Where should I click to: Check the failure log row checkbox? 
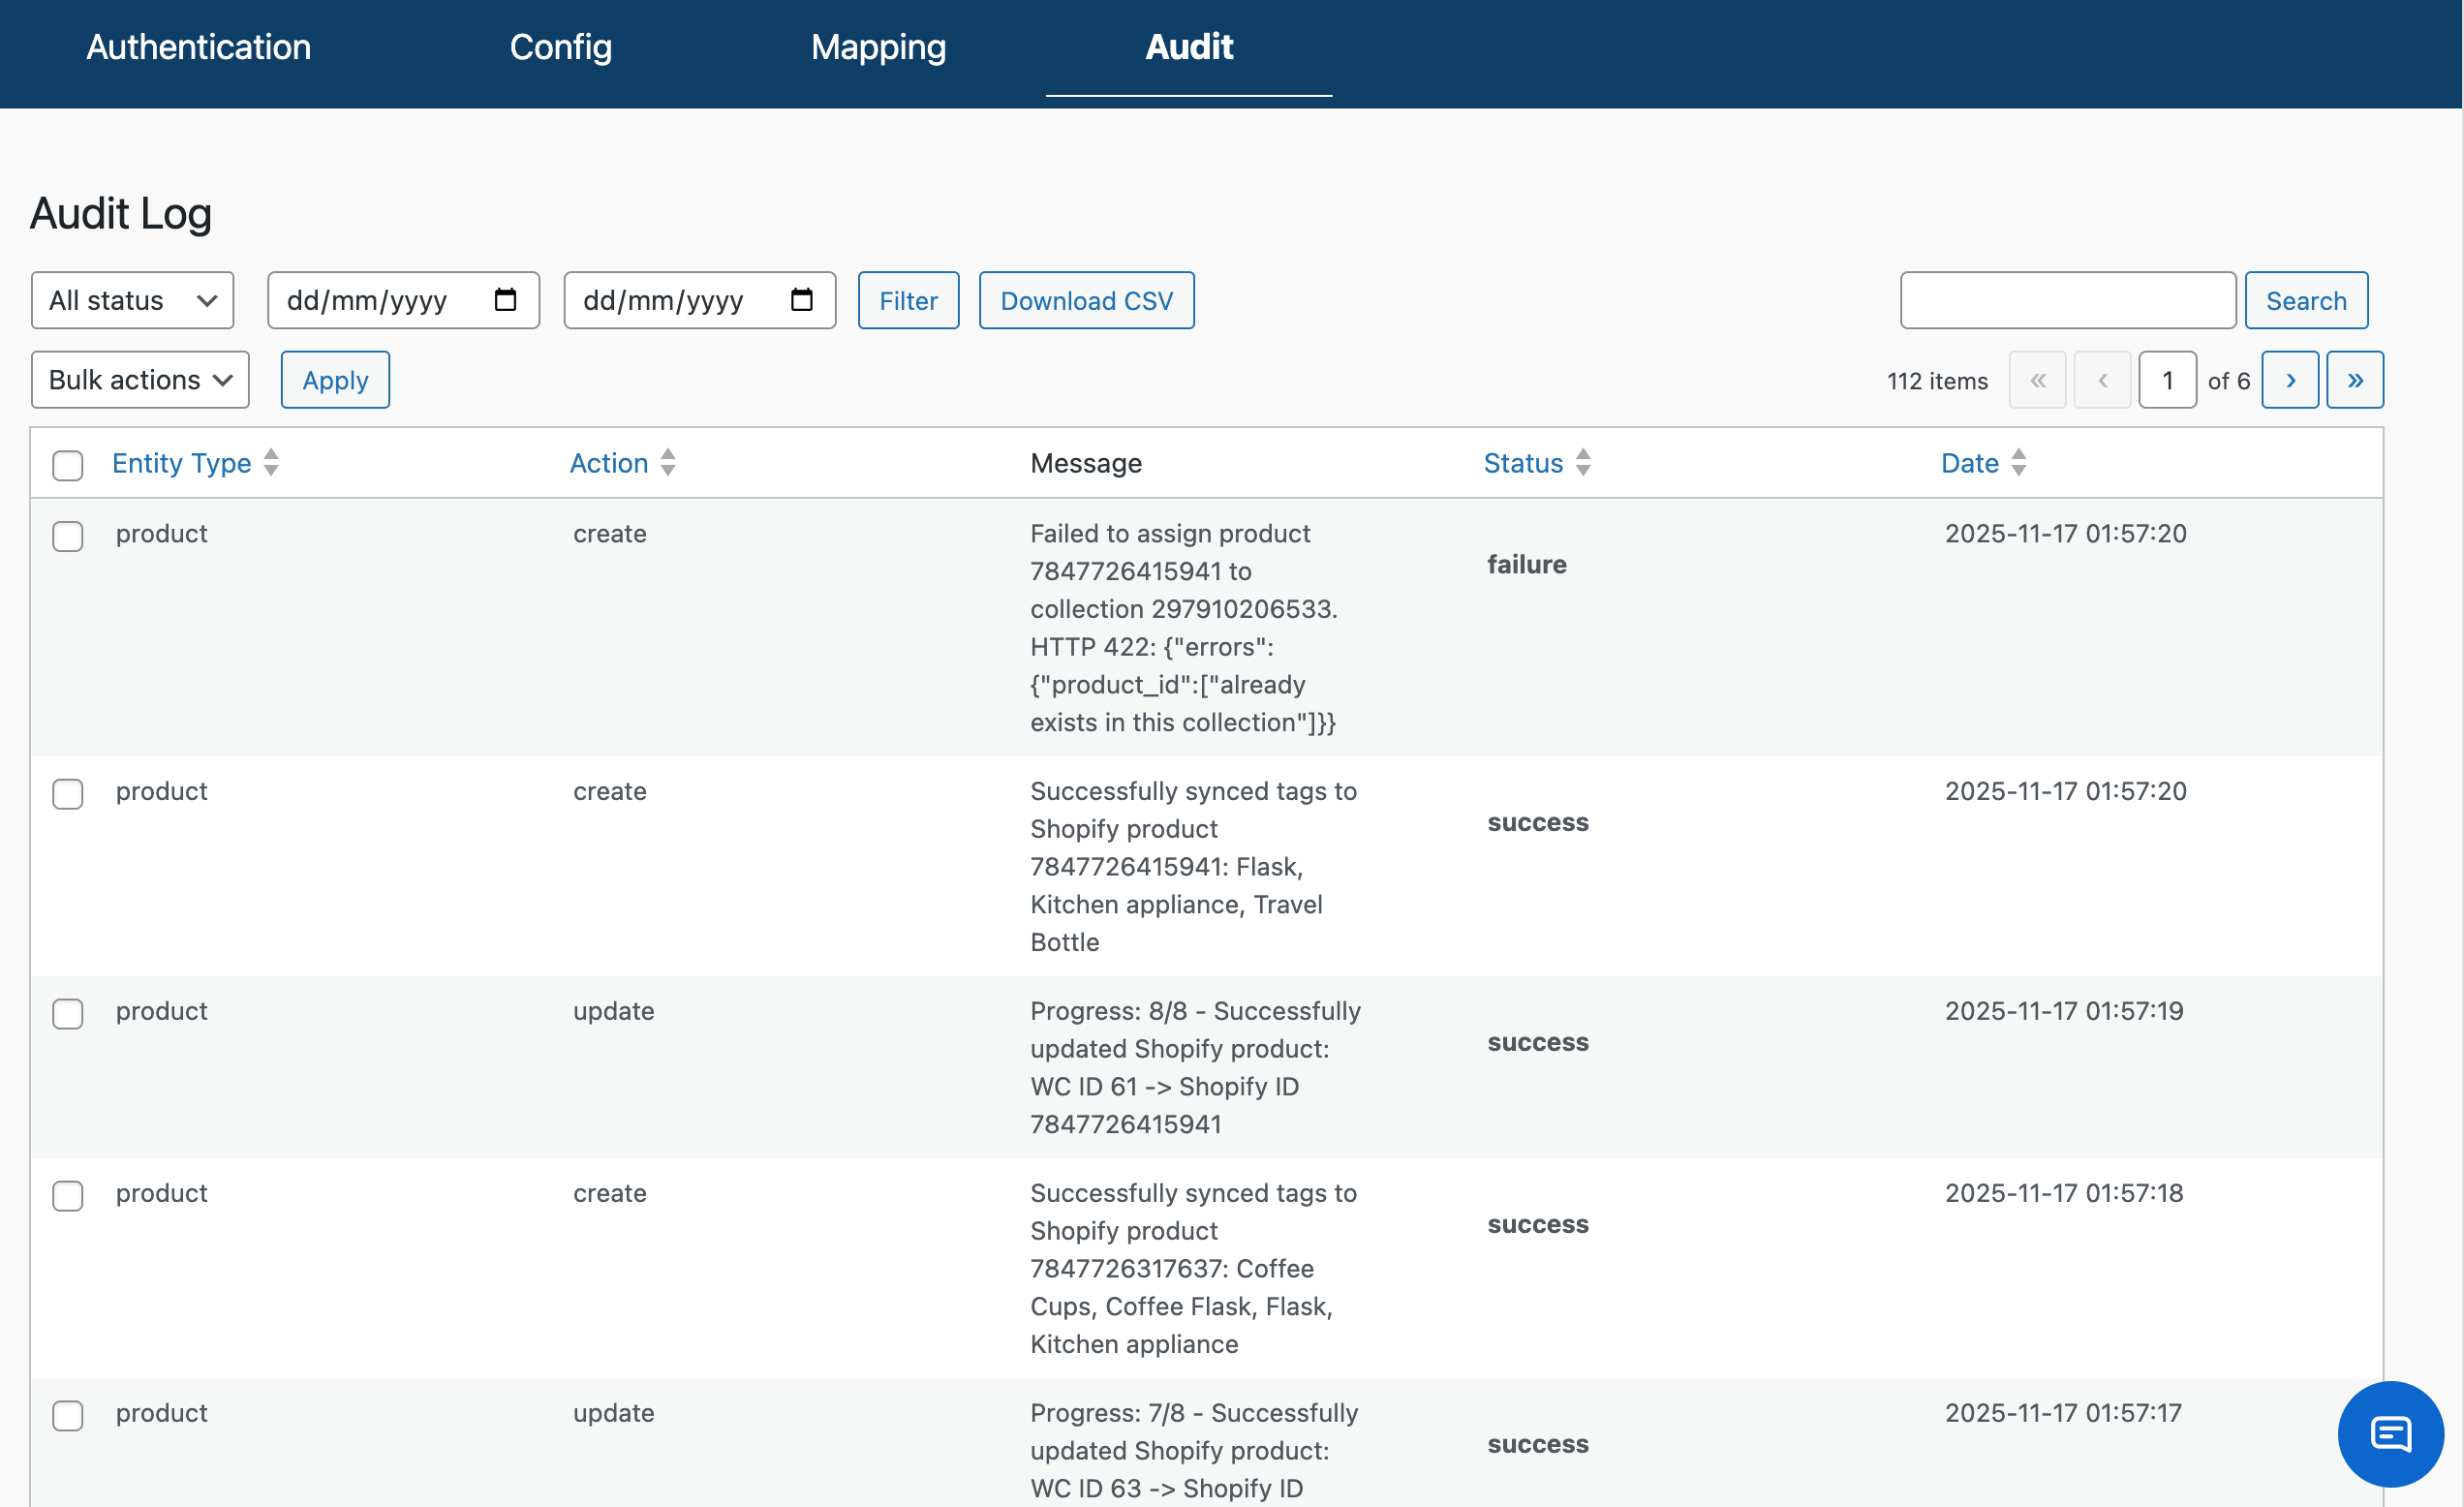pos(68,536)
